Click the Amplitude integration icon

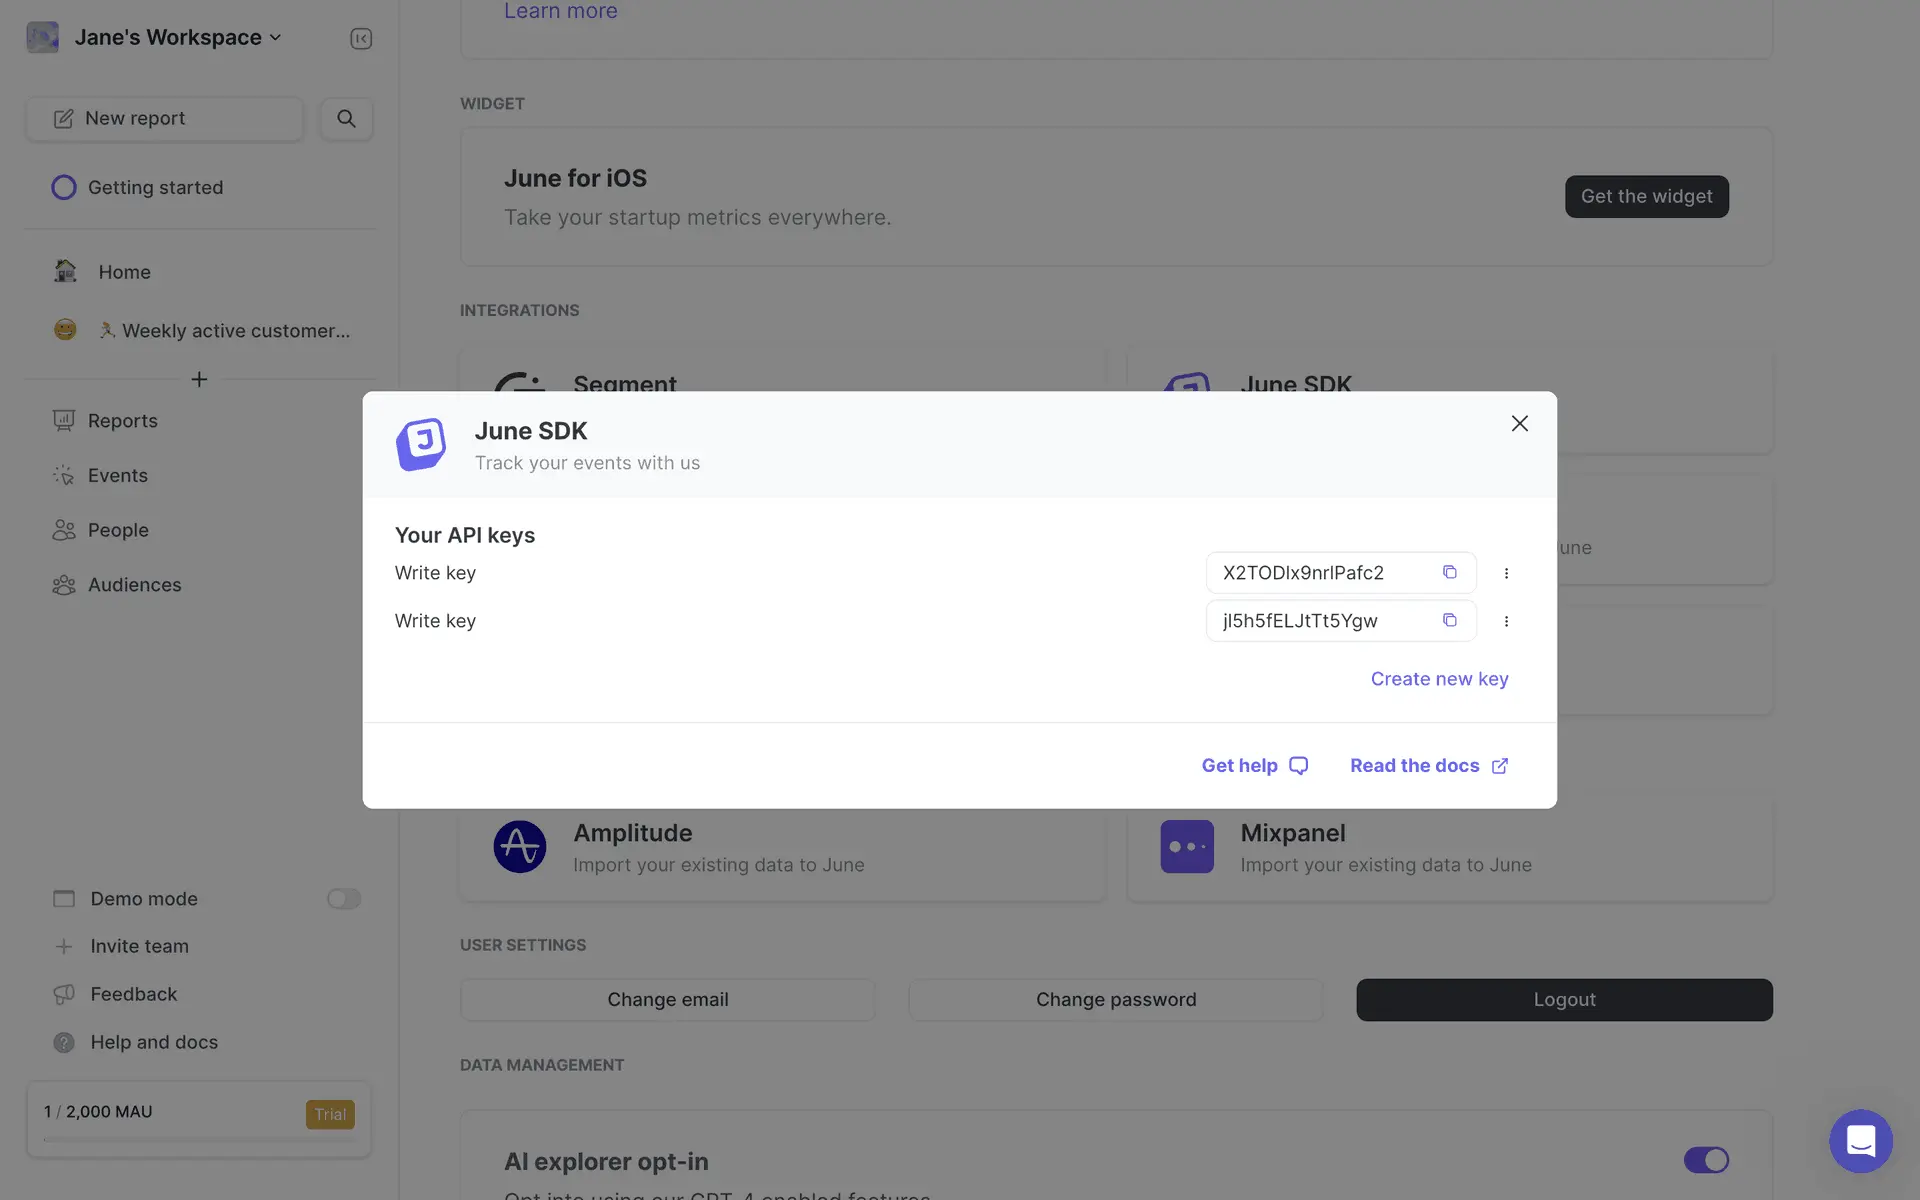(x=519, y=847)
